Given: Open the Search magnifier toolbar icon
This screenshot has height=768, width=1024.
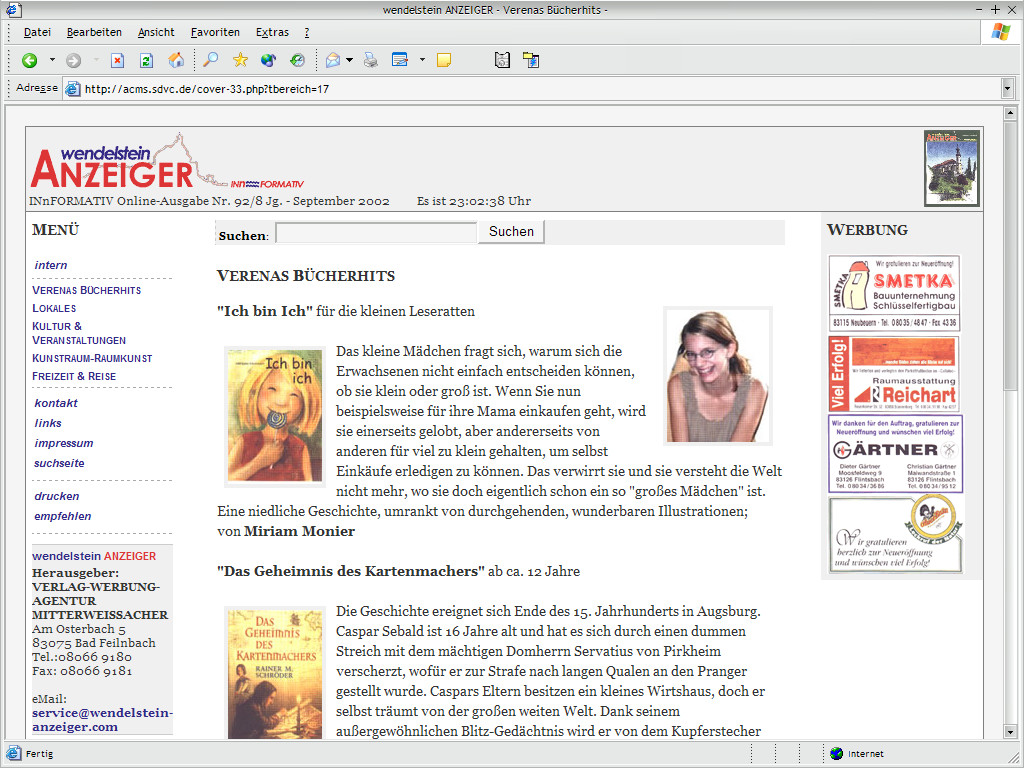Looking at the screenshot, I should pos(210,60).
